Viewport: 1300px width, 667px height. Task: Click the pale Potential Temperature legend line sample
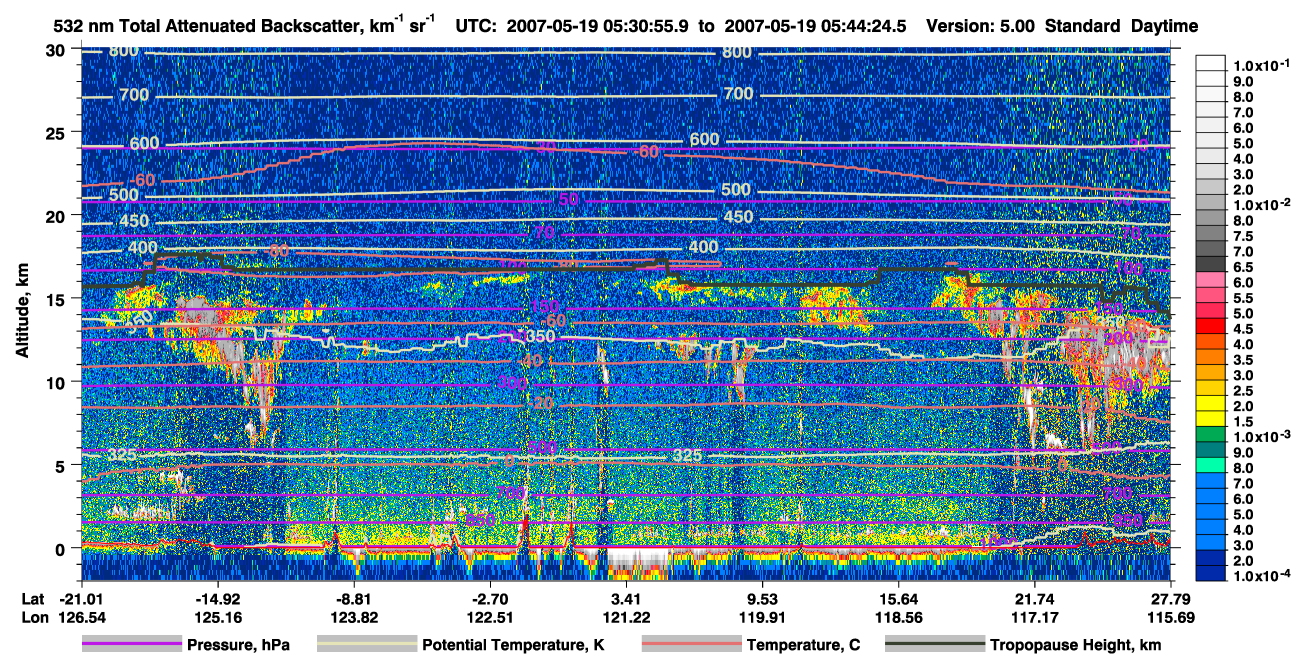[366, 645]
